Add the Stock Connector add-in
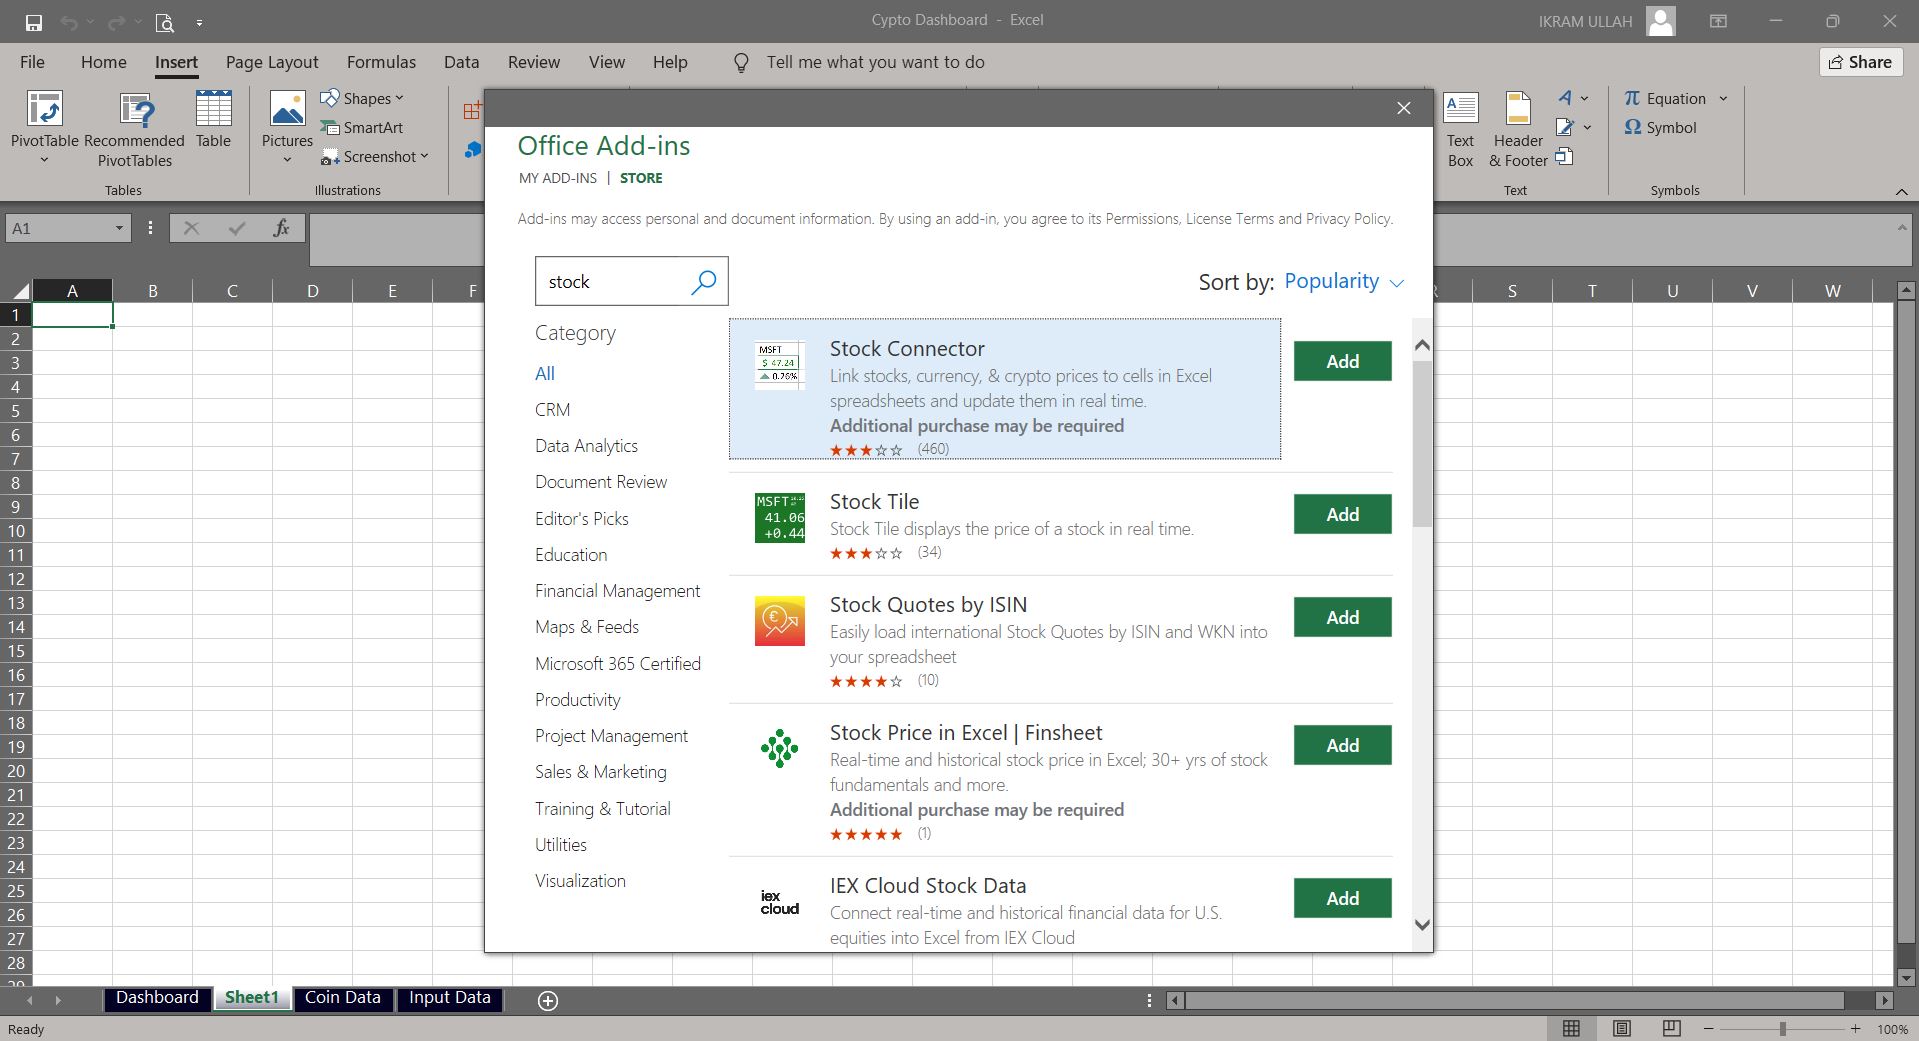Screen dimensions: 1919x1041 coord(1342,361)
